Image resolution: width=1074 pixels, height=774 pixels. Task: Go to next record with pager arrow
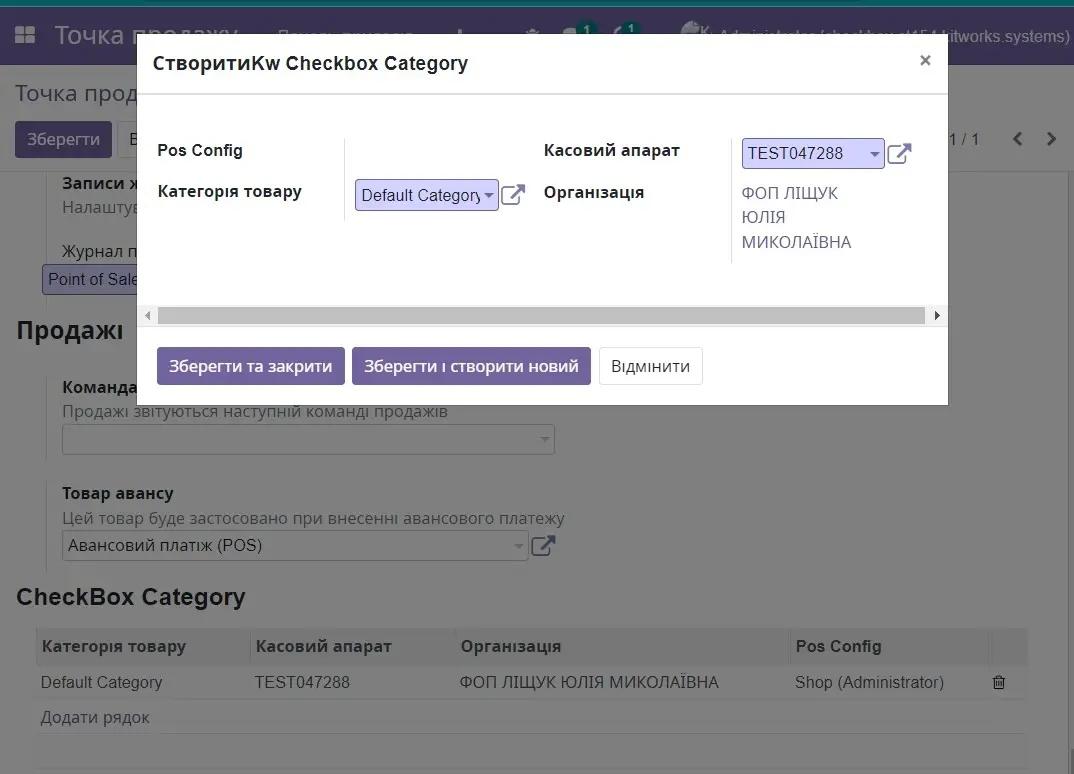coord(1051,139)
